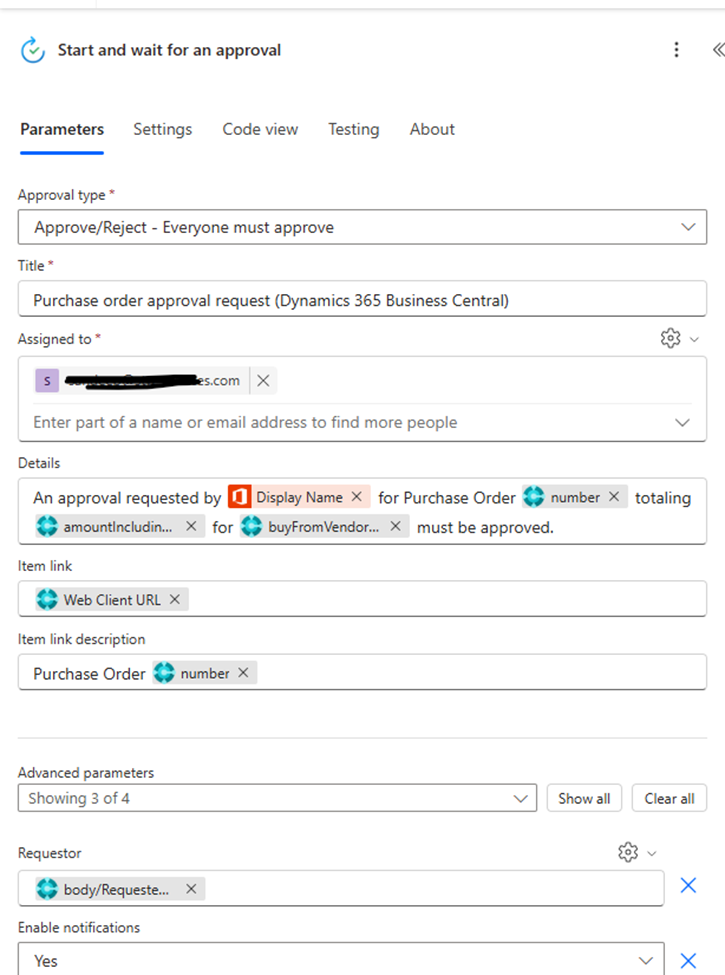Open the Code view tab
The image size is (725, 975).
[260, 129]
